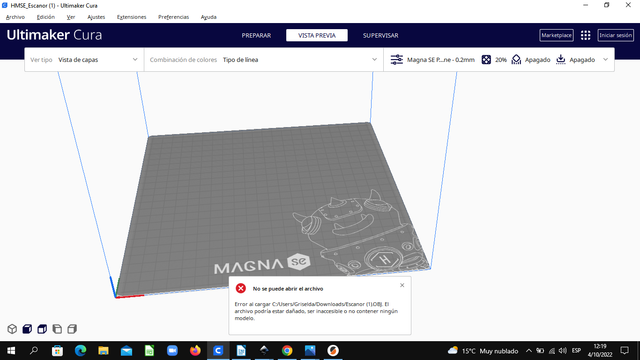The image size is (640, 360).
Task: Open the Photos app from the taskbar
Action: 310,351
